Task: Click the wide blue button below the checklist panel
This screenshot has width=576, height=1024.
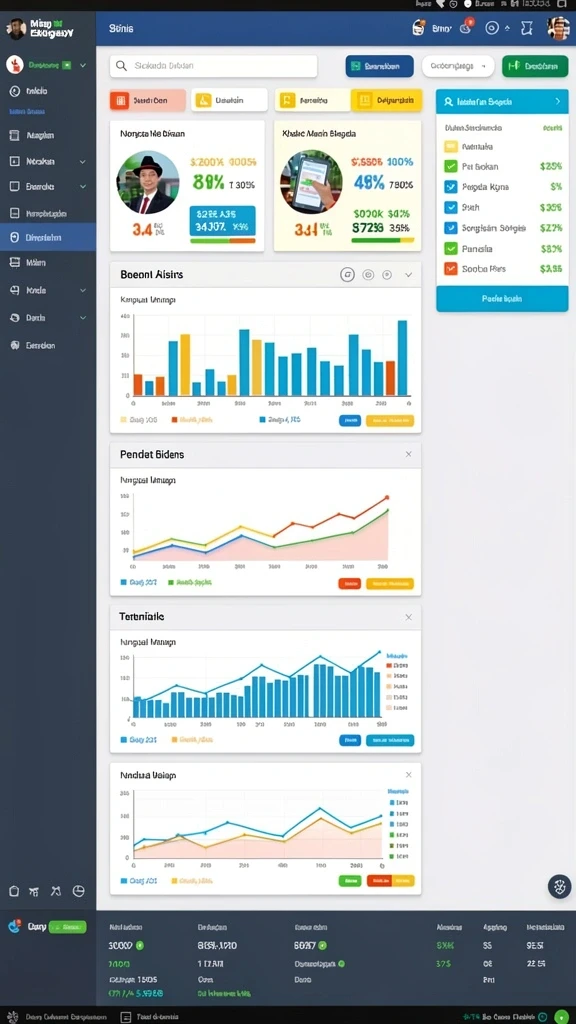Action: pyautogui.click(x=502, y=298)
